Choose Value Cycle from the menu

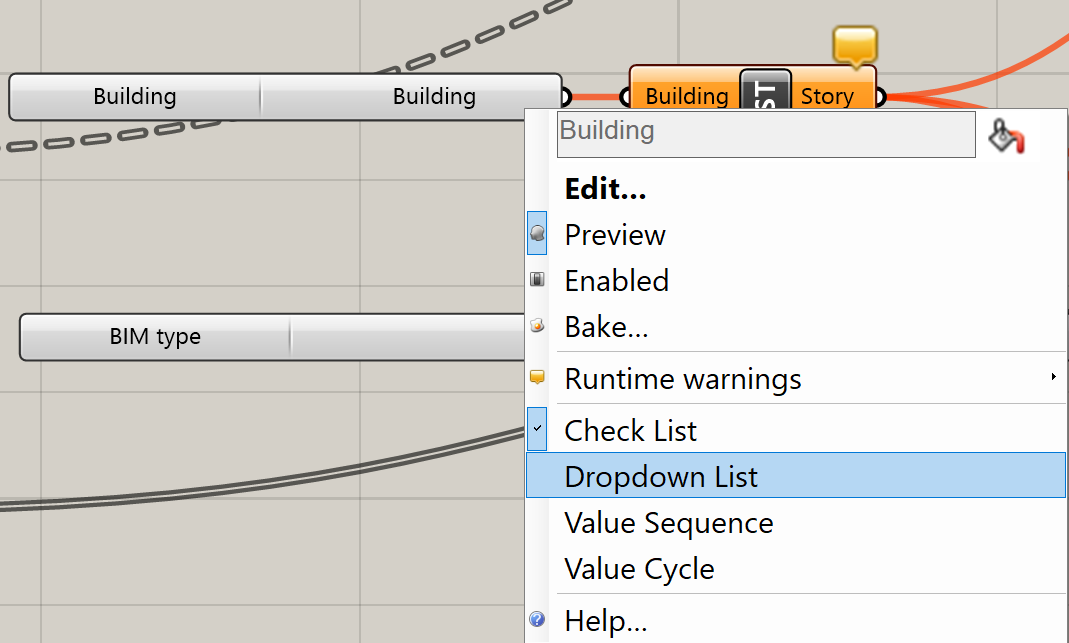pos(639,569)
